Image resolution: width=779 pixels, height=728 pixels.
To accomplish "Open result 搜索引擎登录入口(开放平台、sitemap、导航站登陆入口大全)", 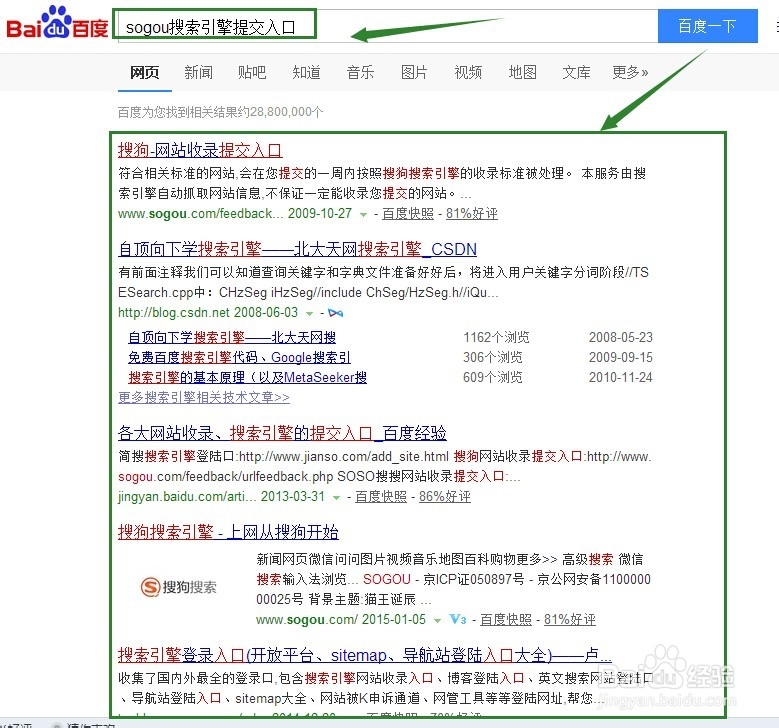I will pyautogui.click(x=365, y=655).
